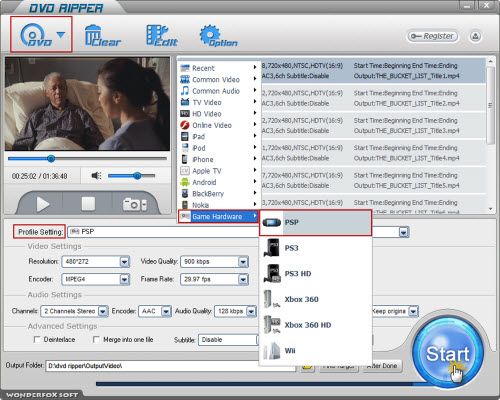This screenshot has width=500, height=400.
Task: Select BlackBerry in the profile menu
Action: pos(218,193)
